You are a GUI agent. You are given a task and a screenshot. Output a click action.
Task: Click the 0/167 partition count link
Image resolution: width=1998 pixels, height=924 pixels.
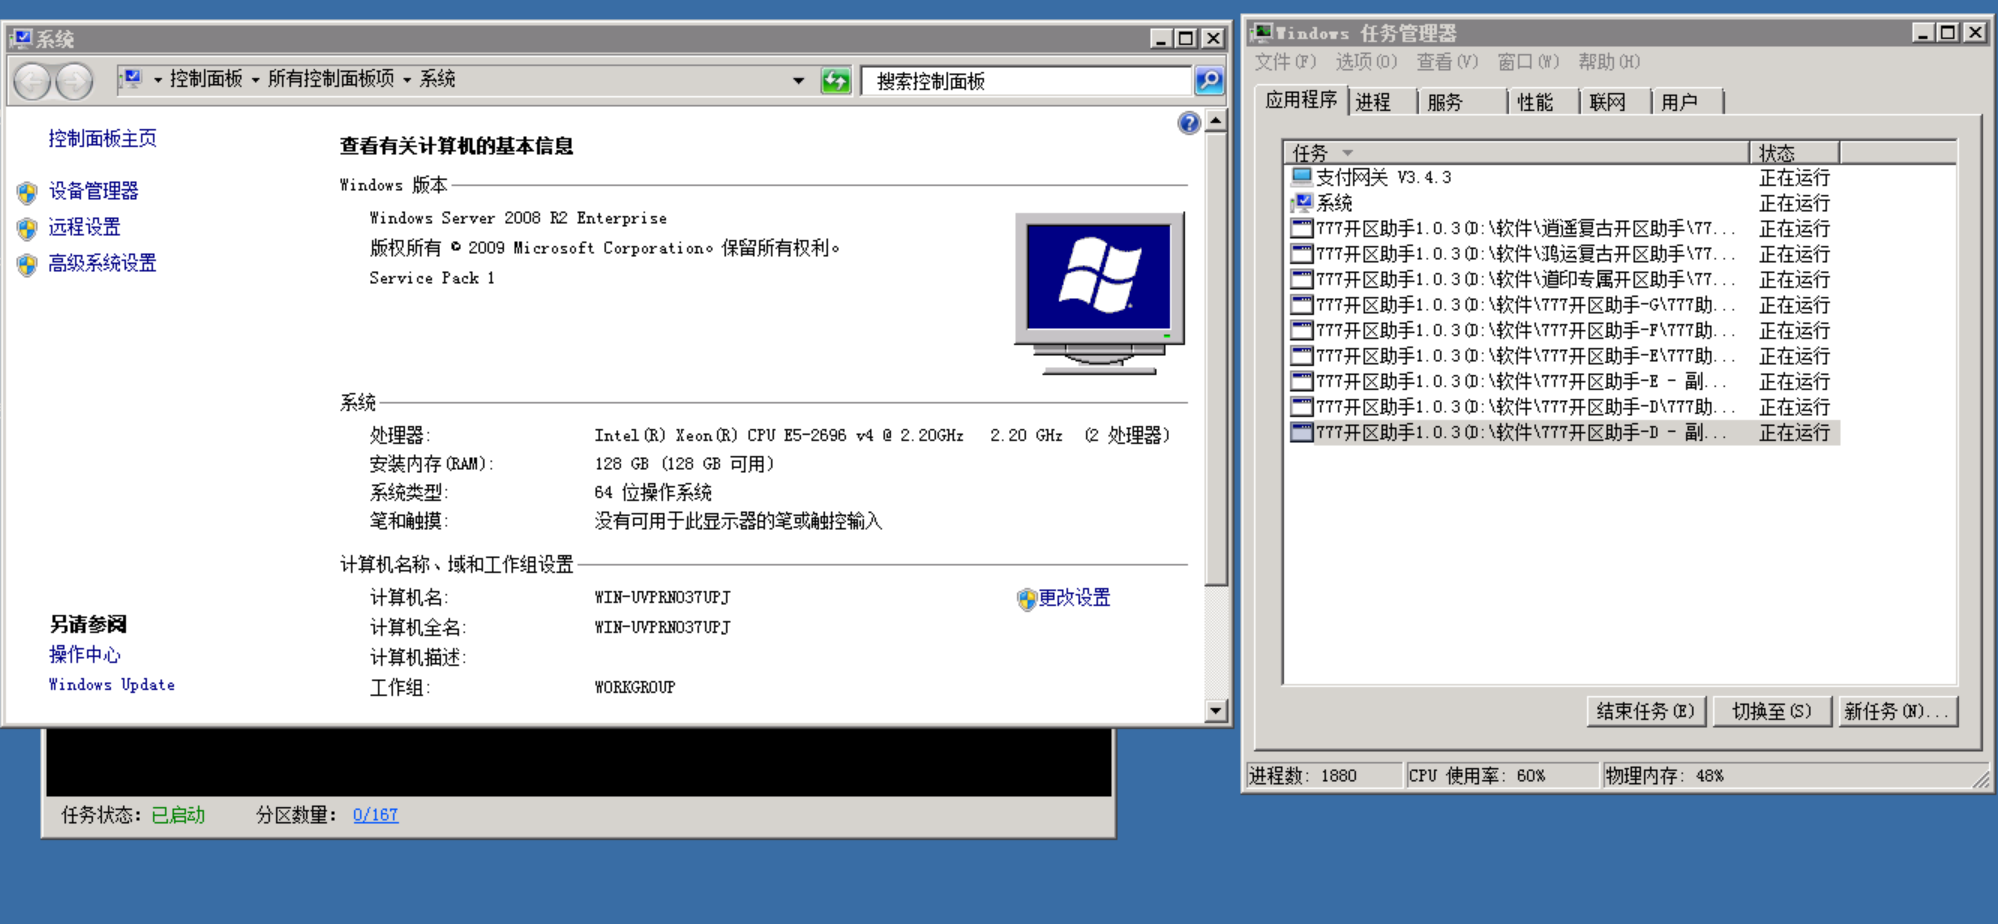375,815
